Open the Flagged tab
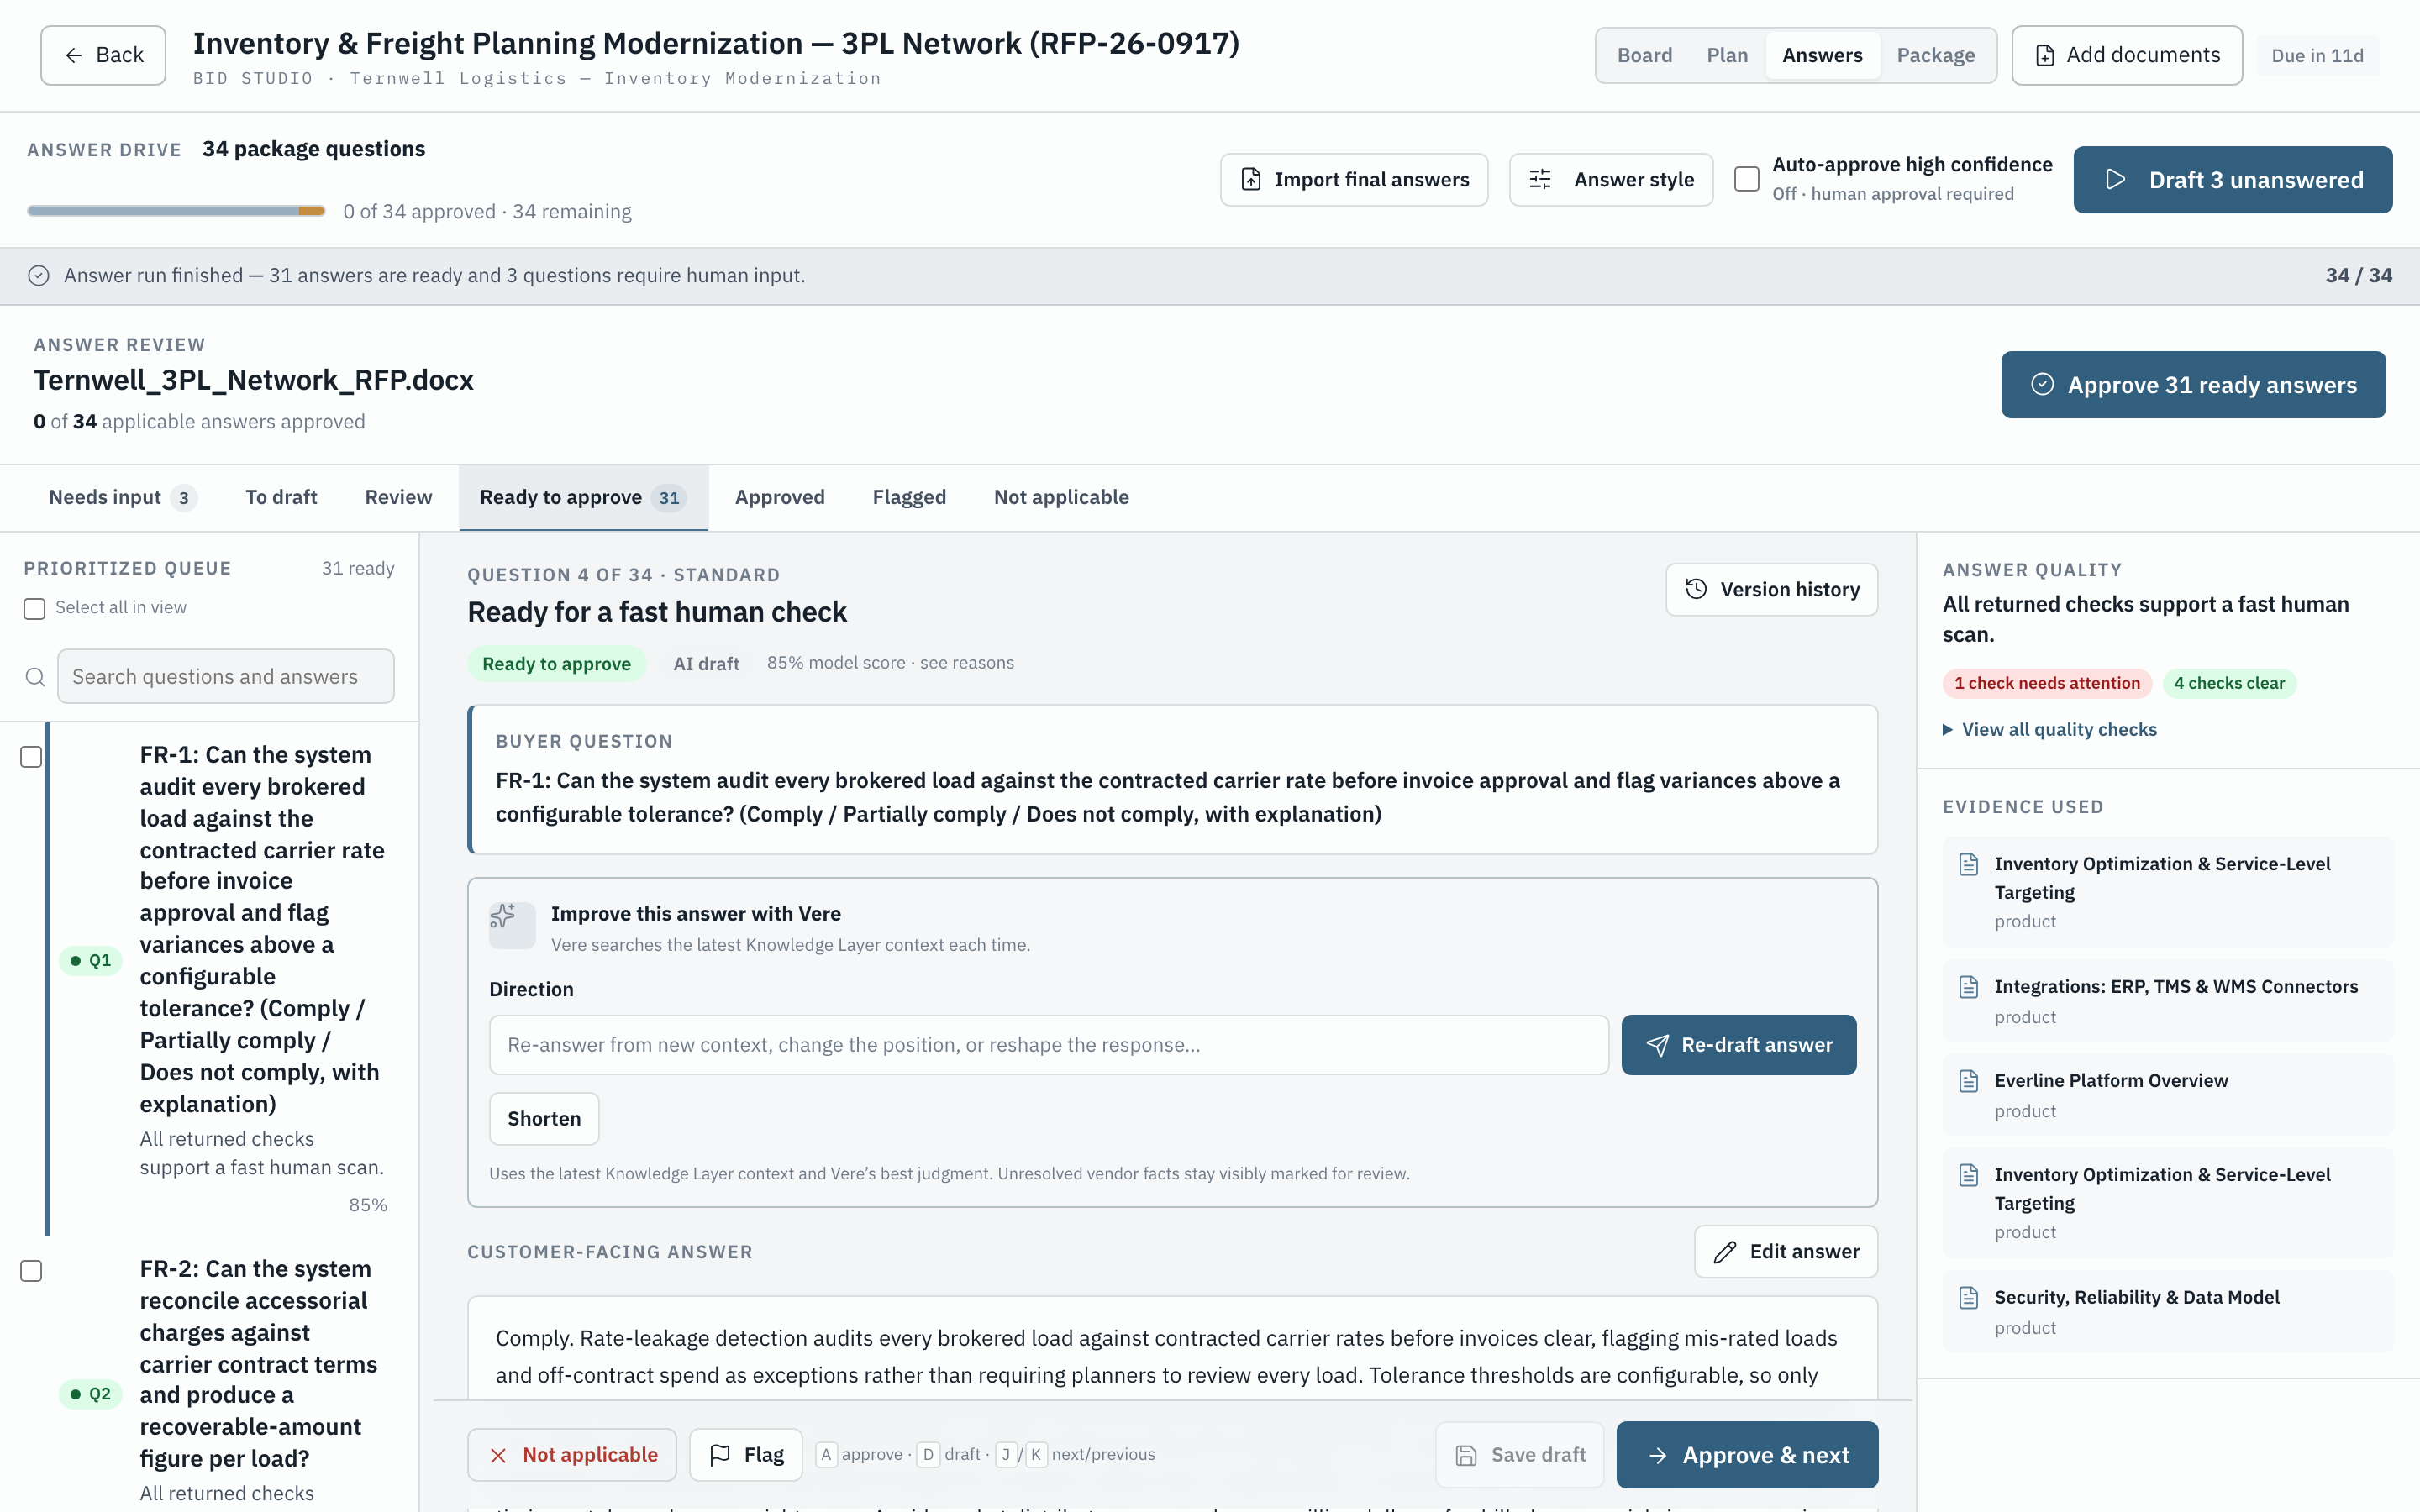The image size is (2420, 1512). click(908, 497)
